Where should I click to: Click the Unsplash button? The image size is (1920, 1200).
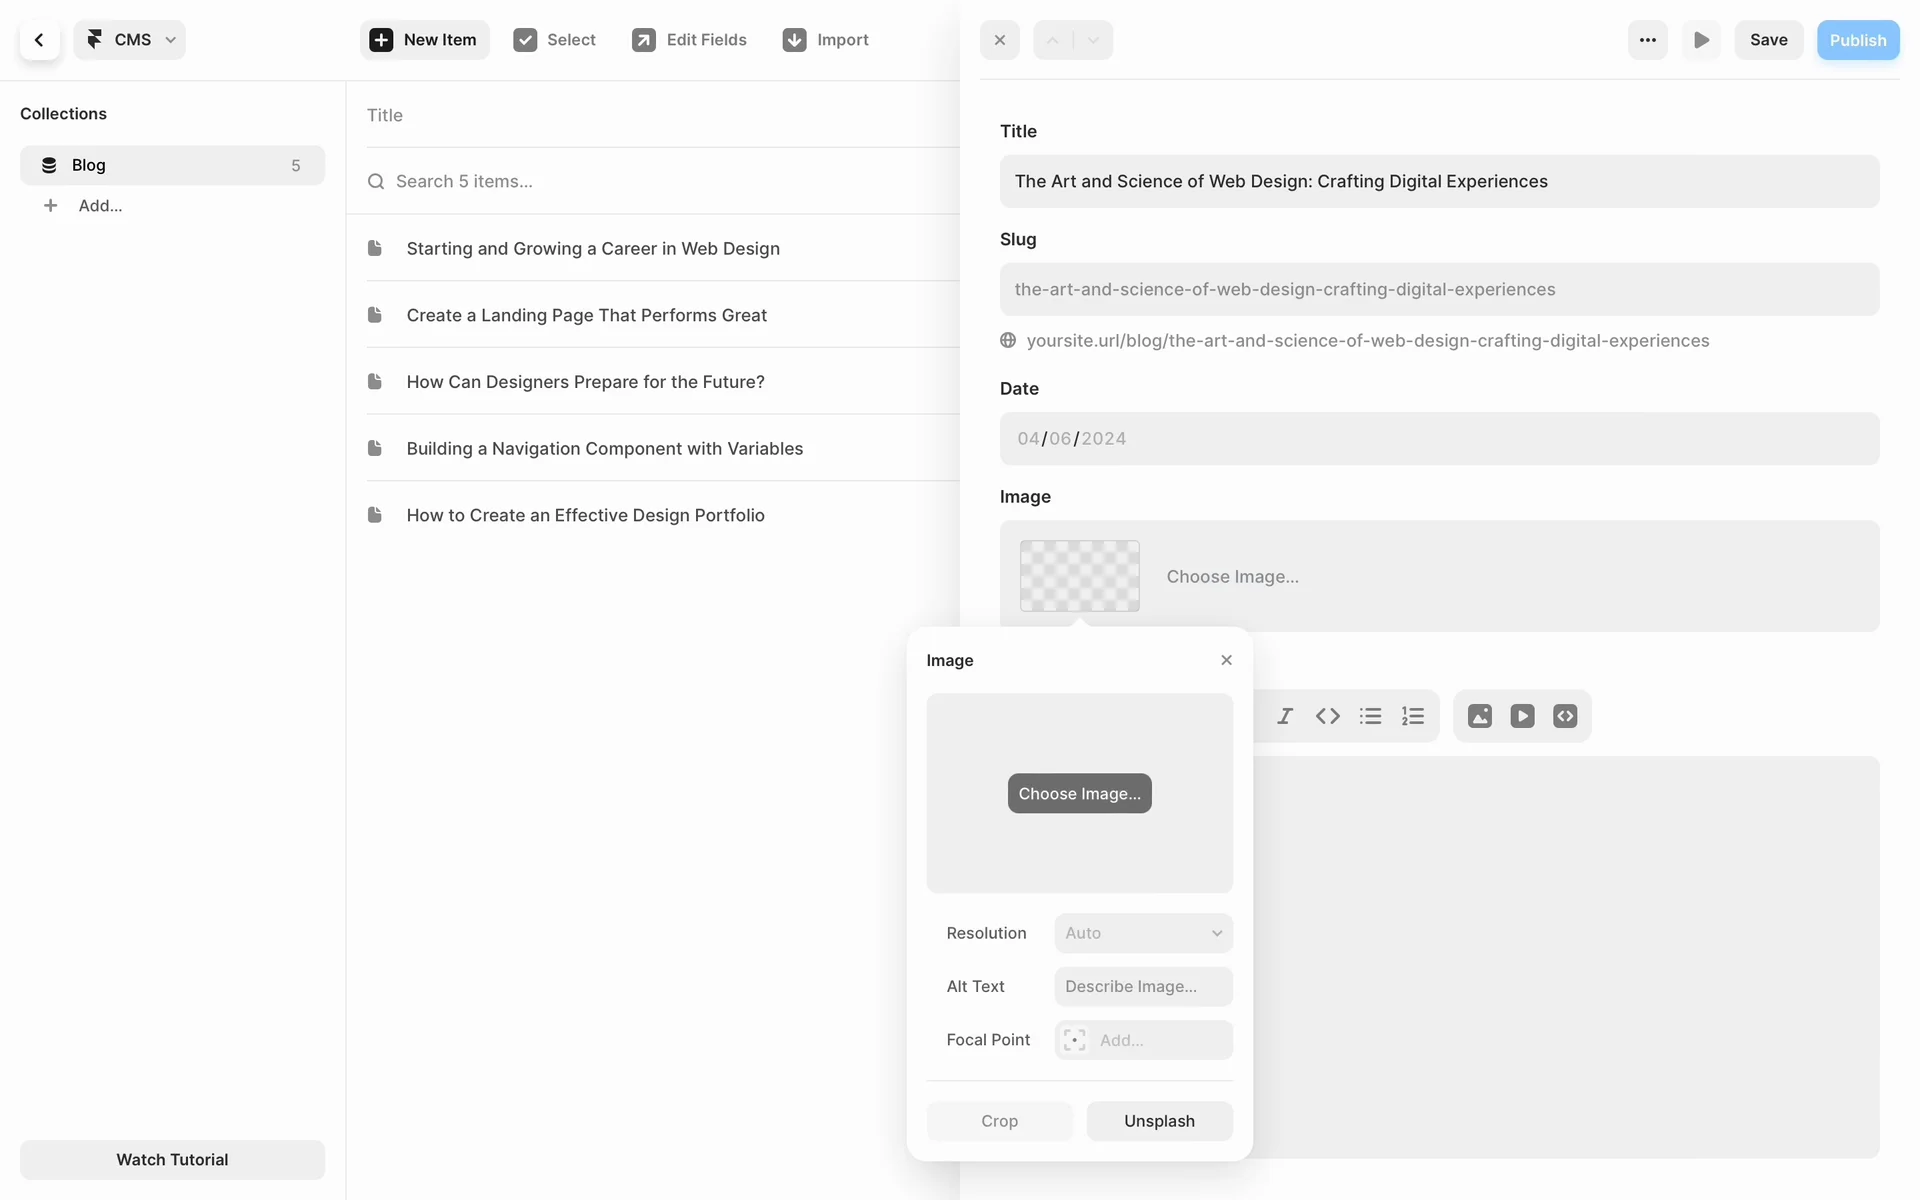click(1159, 1121)
